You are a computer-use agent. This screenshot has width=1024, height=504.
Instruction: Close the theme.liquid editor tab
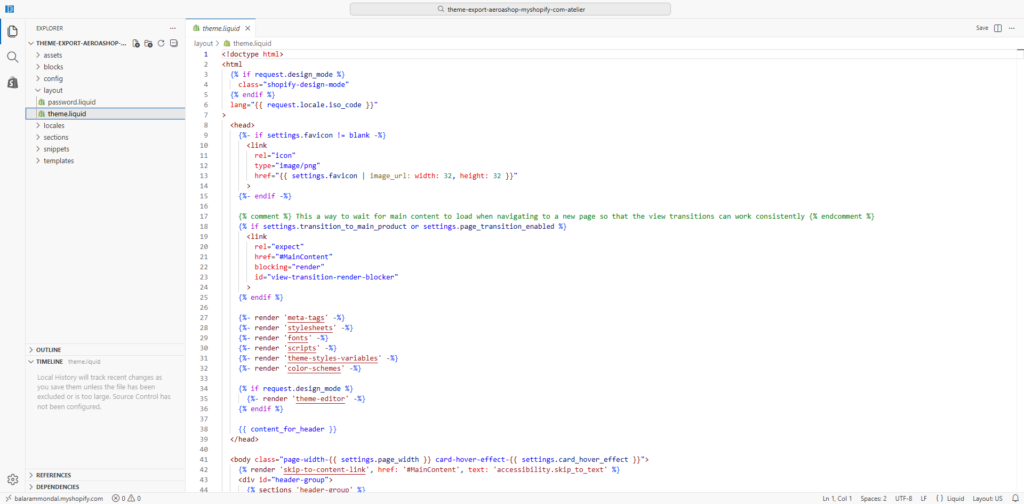pyautogui.click(x=250, y=29)
